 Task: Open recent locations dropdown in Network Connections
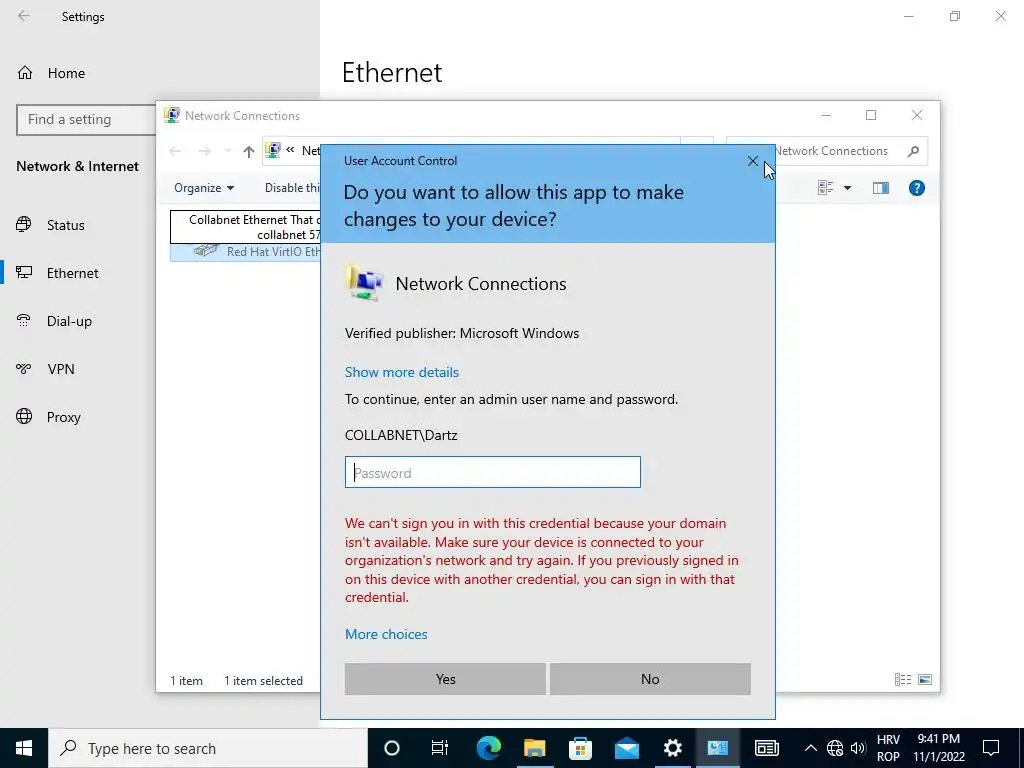pyautogui.click(x=228, y=152)
